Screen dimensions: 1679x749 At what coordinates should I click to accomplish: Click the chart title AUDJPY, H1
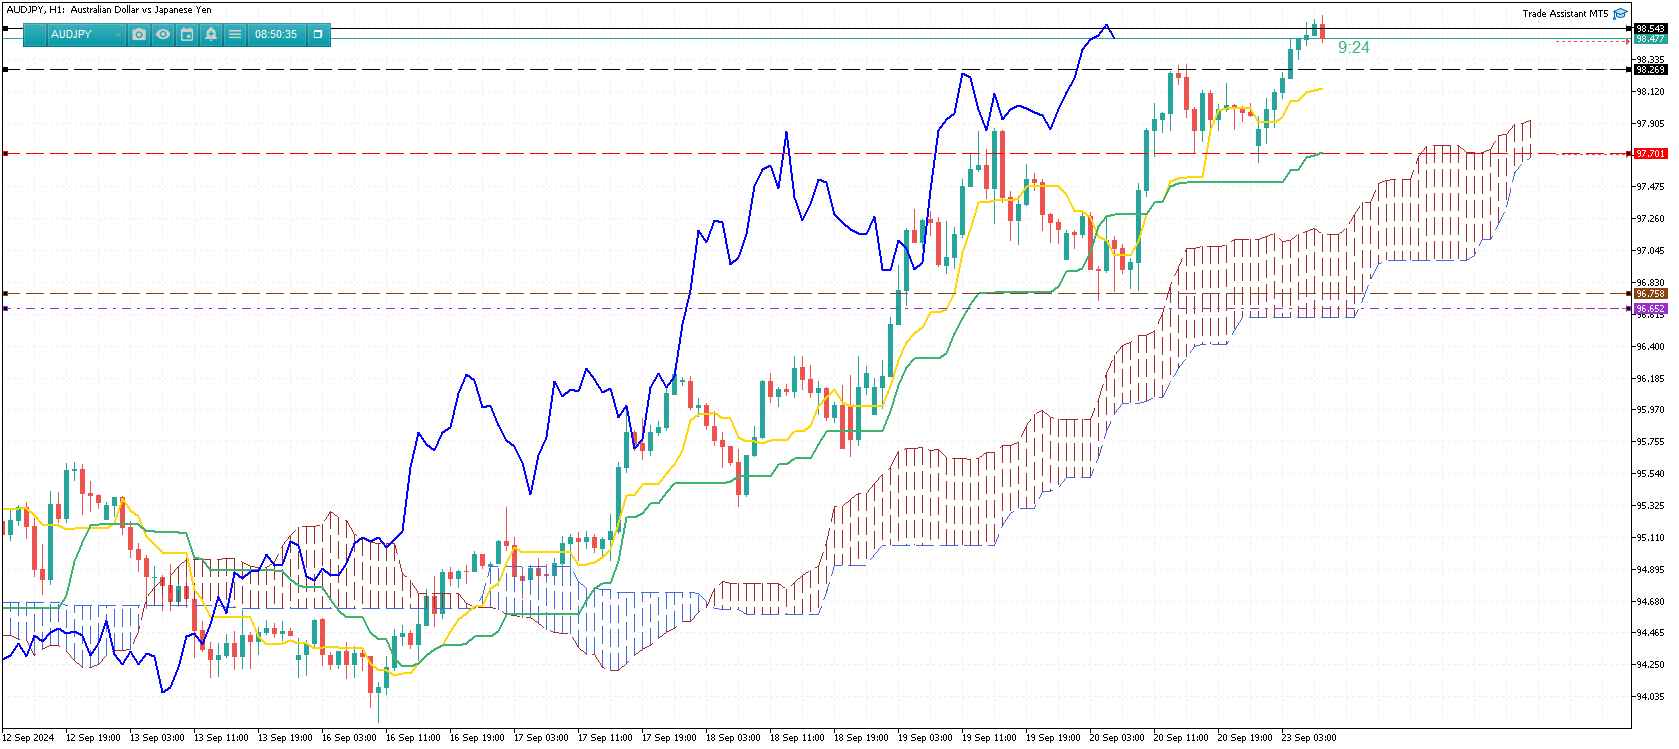pos(109,10)
